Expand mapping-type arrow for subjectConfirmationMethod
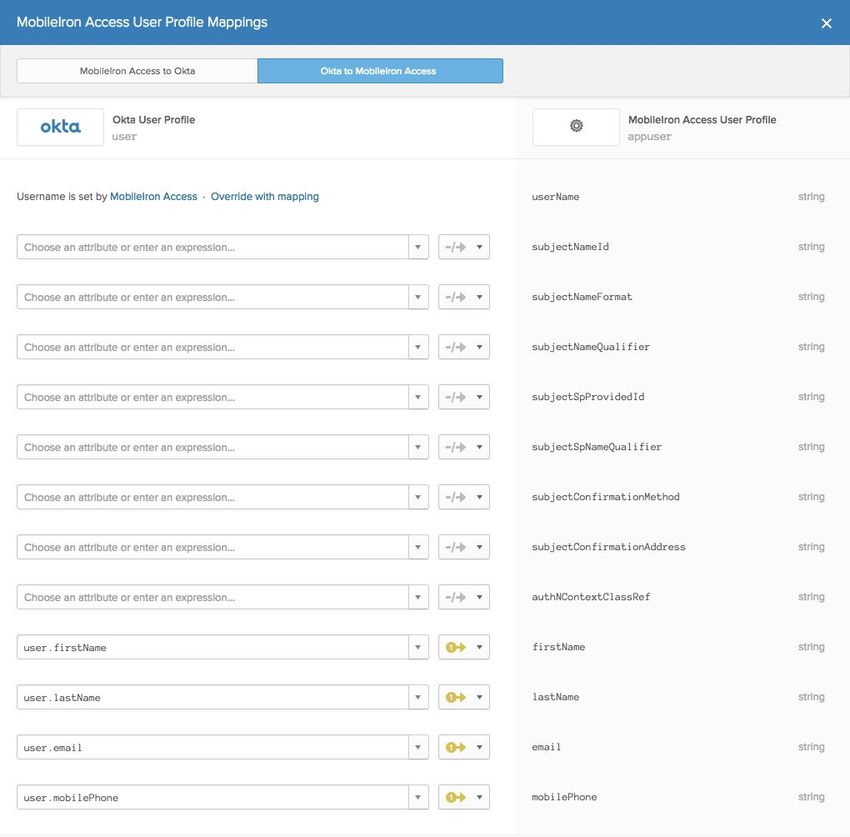 tap(480, 497)
